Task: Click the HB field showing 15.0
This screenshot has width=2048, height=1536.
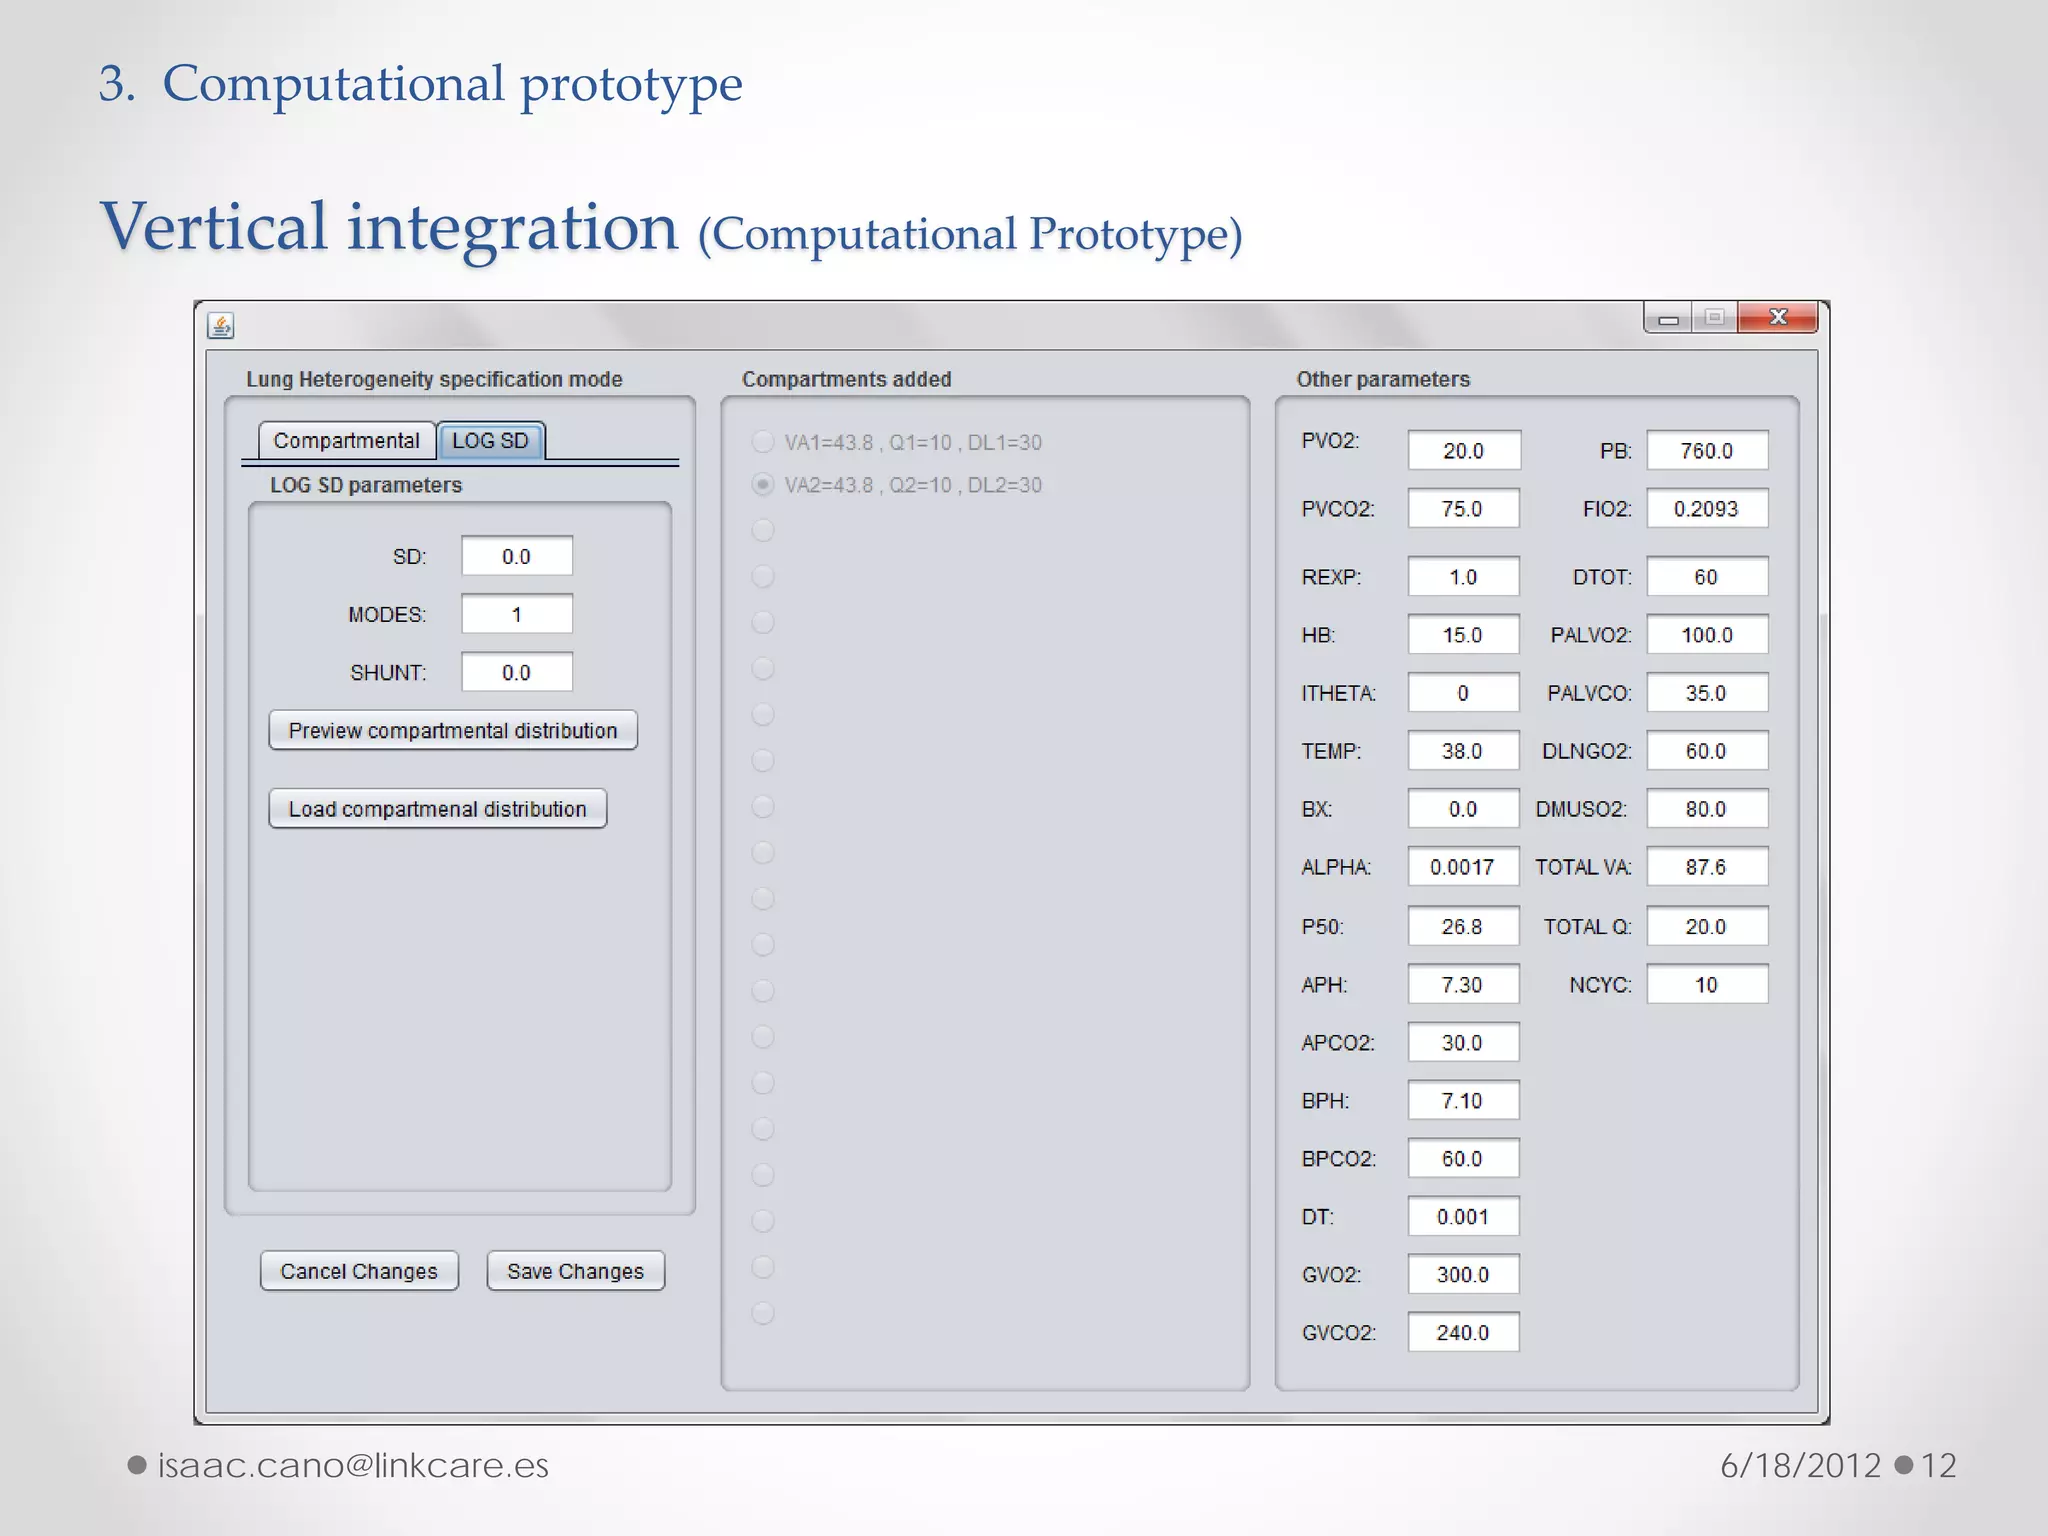Action: coord(1464,634)
